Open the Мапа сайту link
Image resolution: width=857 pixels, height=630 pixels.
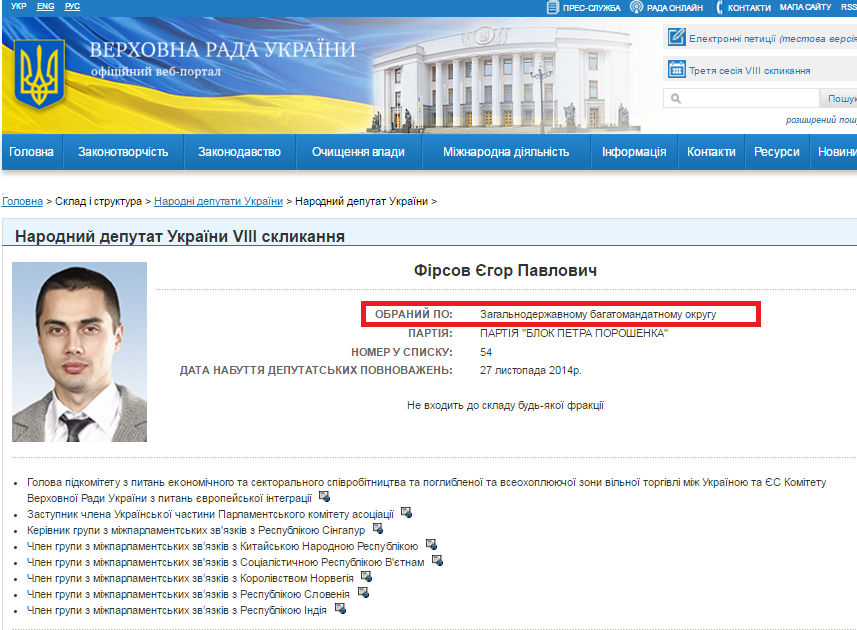805,7
